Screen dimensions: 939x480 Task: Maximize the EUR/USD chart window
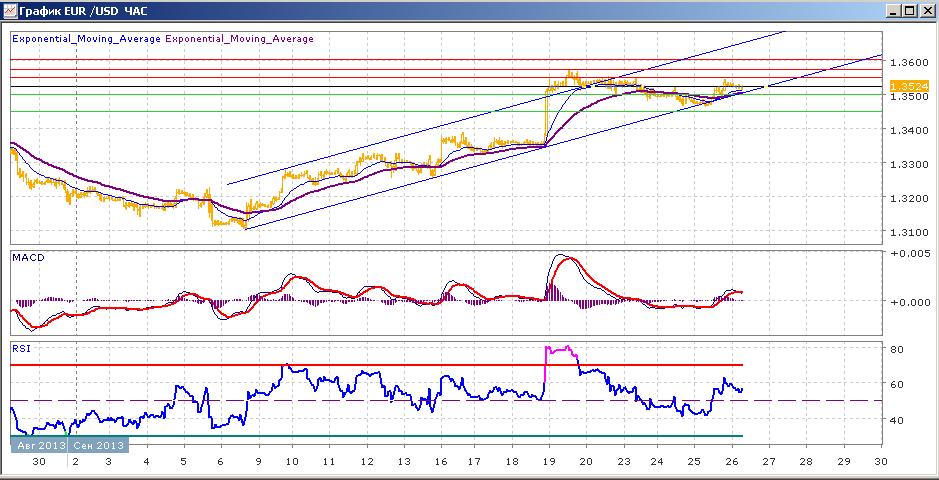click(x=909, y=10)
